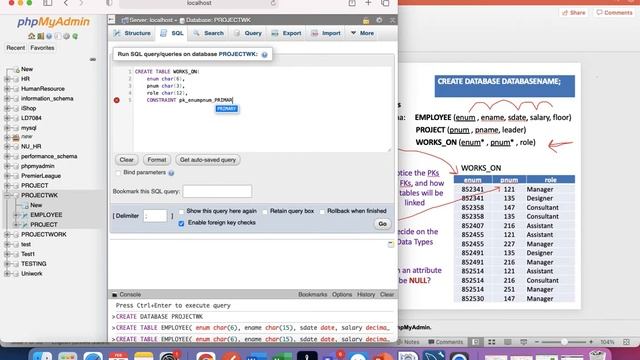Viewport: 640px width, 360px height.
Task: Switch PowerPoint to normal view icon
Action: (x=476, y=342)
